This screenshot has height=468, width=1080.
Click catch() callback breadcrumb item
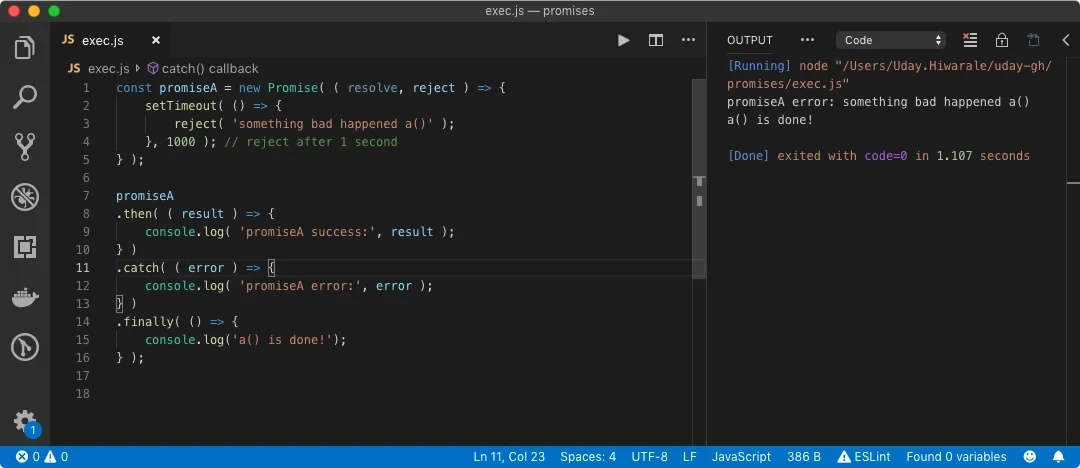click(202, 68)
